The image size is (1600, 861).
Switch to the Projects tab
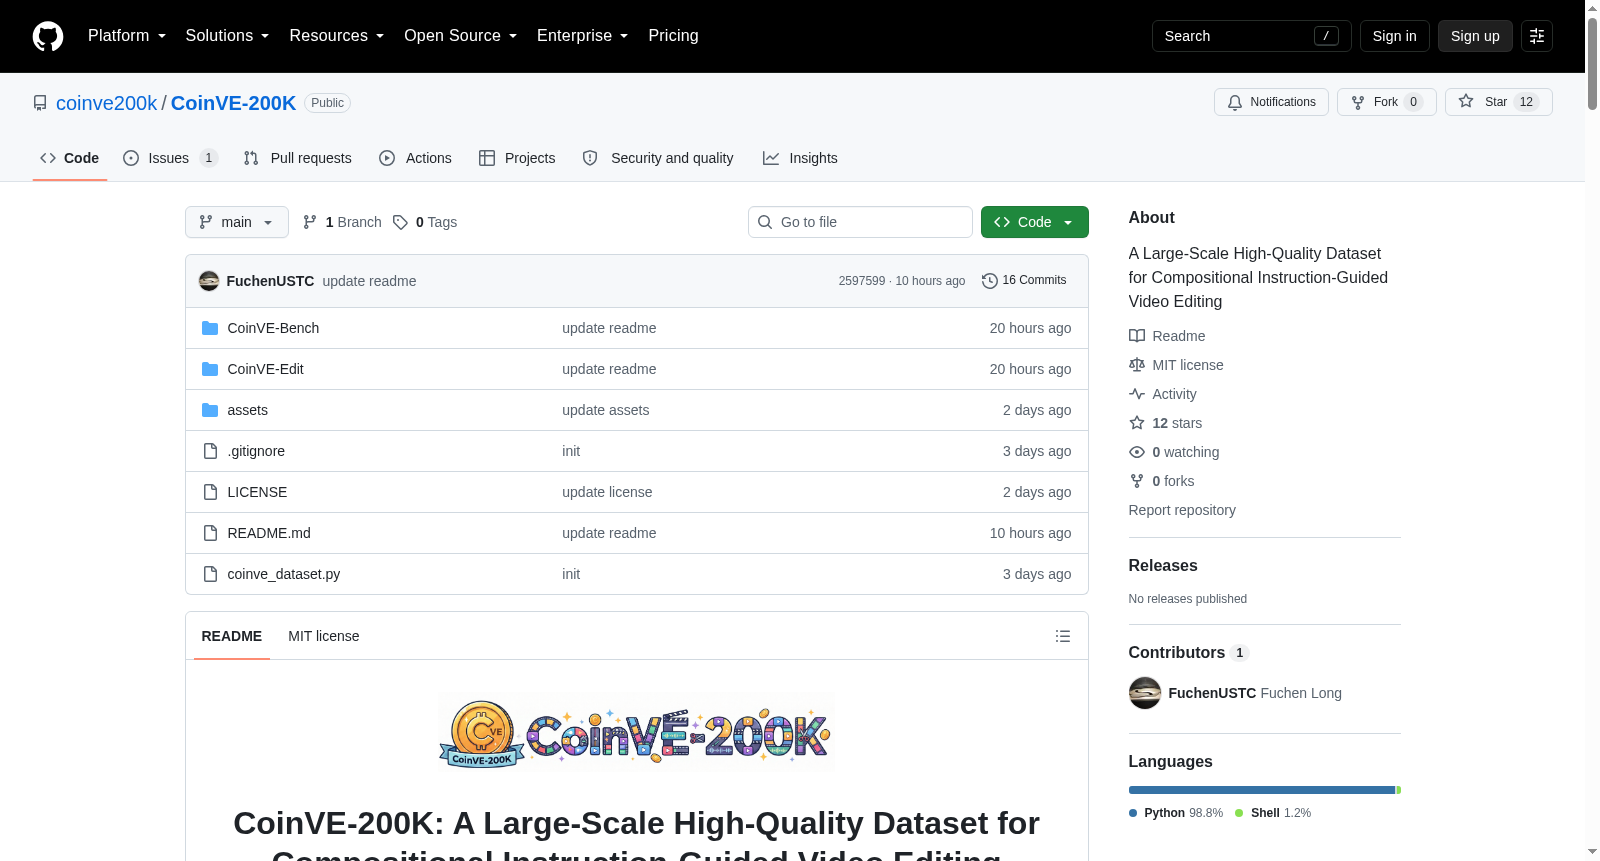coord(517,158)
